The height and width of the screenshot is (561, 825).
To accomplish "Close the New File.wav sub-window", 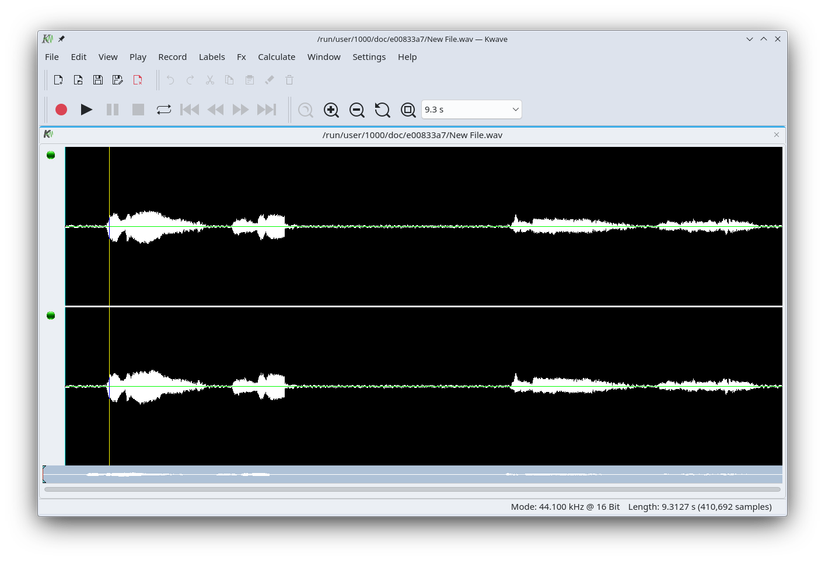I will point(777,135).
